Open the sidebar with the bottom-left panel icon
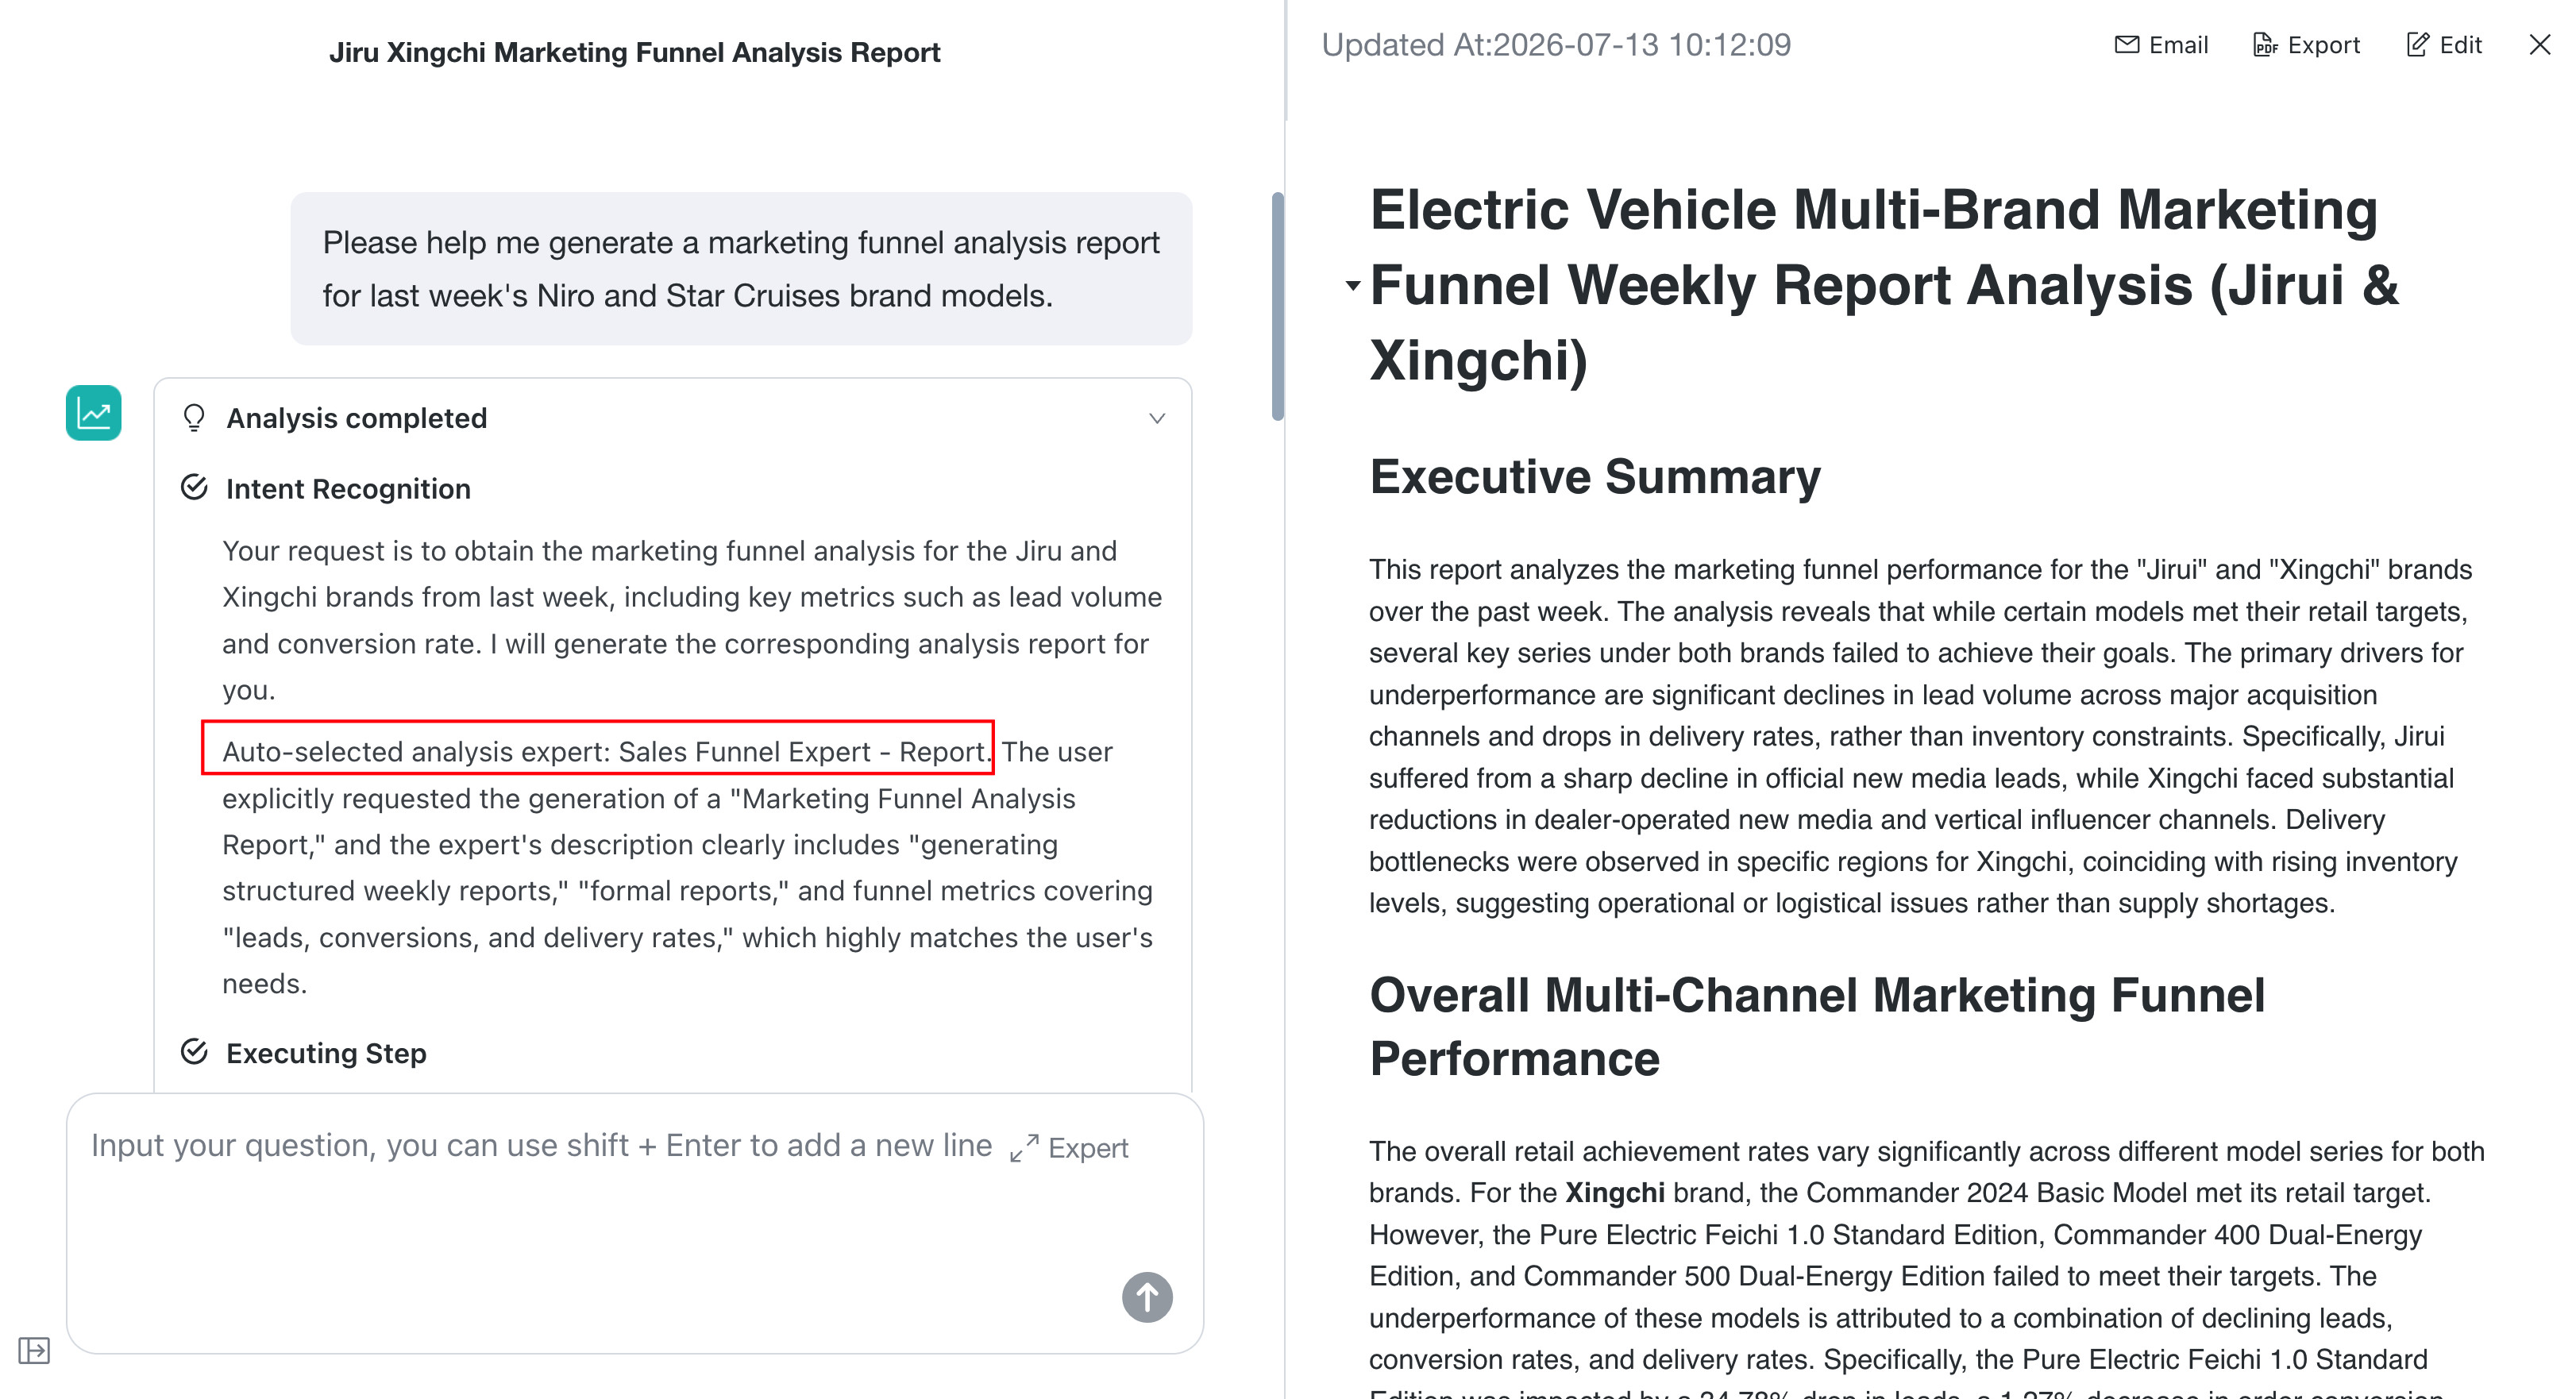Screen dimensions: 2576x1399 (x=34, y=1351)
